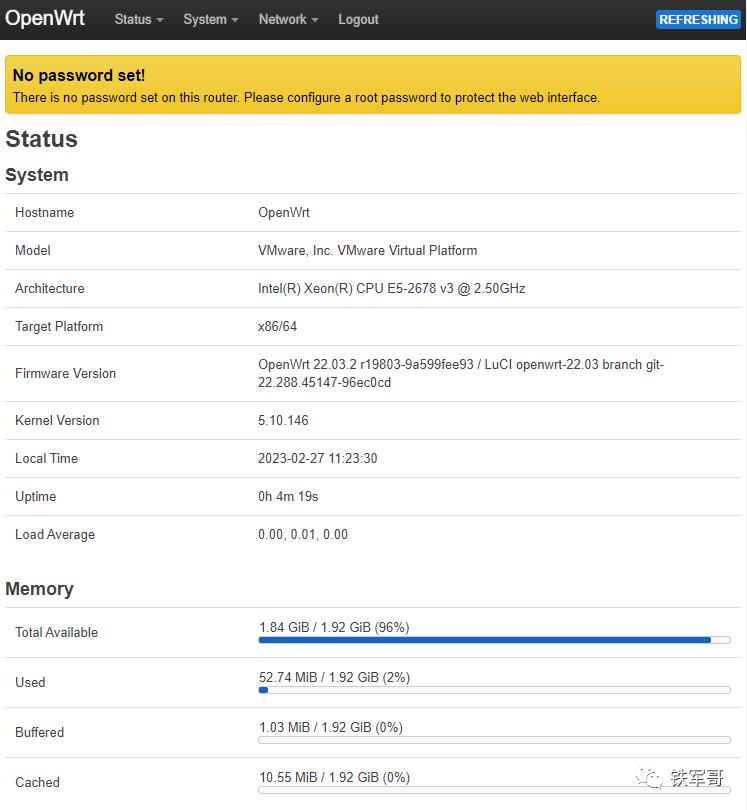Click the Local Time value
The height and width of the screenshot is (810, 747).
pyautogui.click(x=317, y=459)
